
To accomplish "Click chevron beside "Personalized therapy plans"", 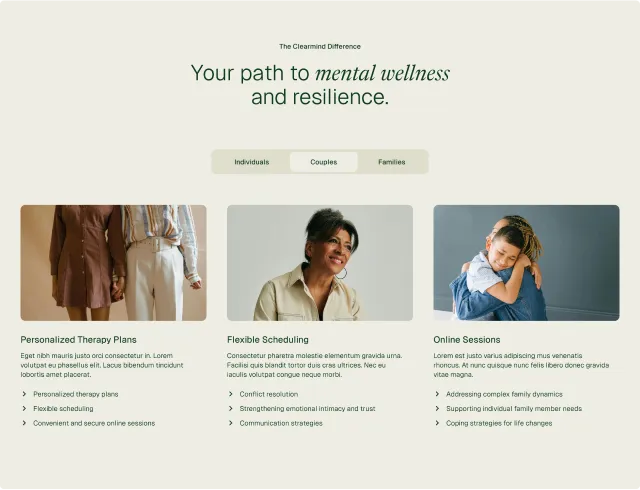I will click(24, 394).
